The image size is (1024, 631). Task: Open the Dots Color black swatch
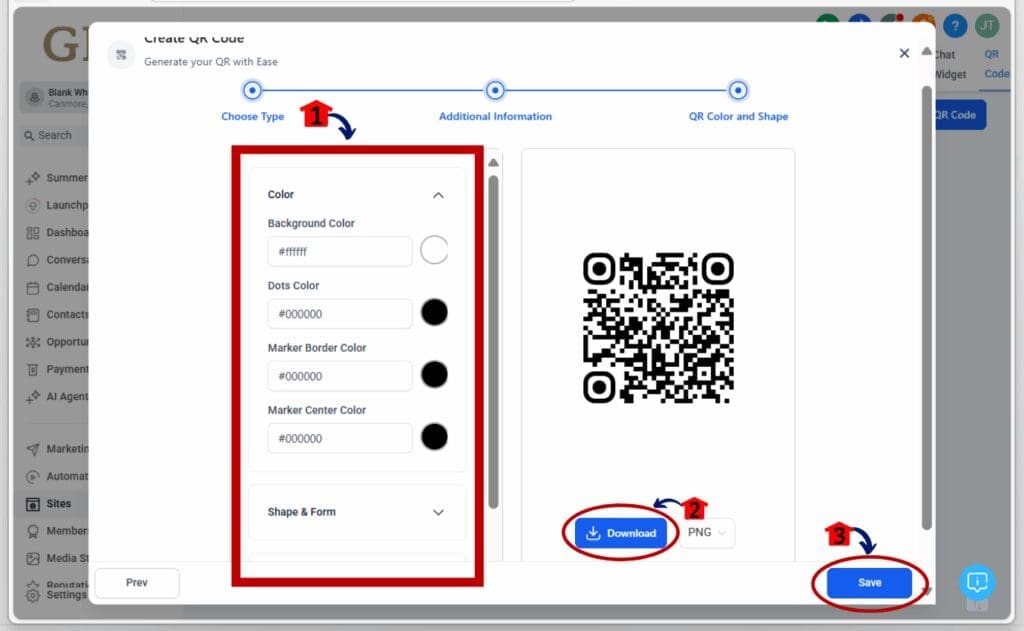434,312
